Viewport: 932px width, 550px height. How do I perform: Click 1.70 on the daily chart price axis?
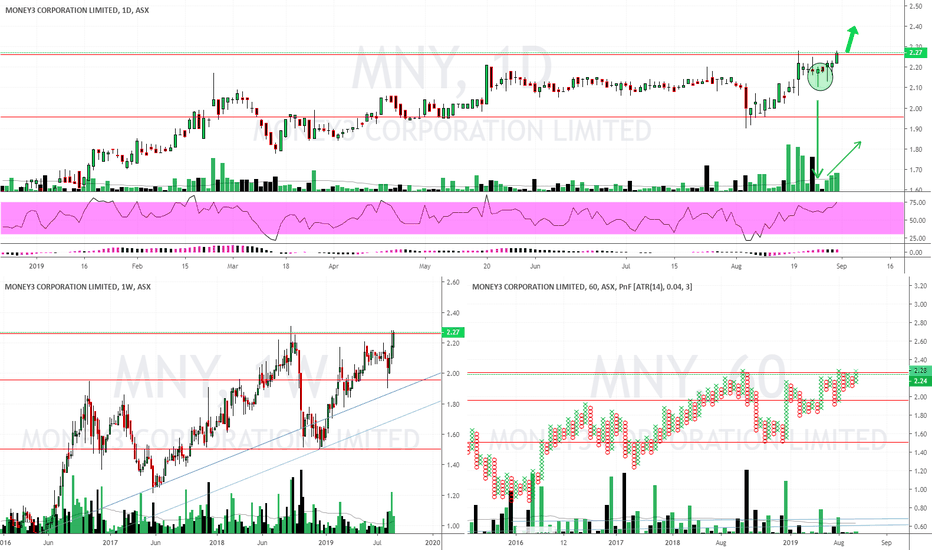[915, 170]
